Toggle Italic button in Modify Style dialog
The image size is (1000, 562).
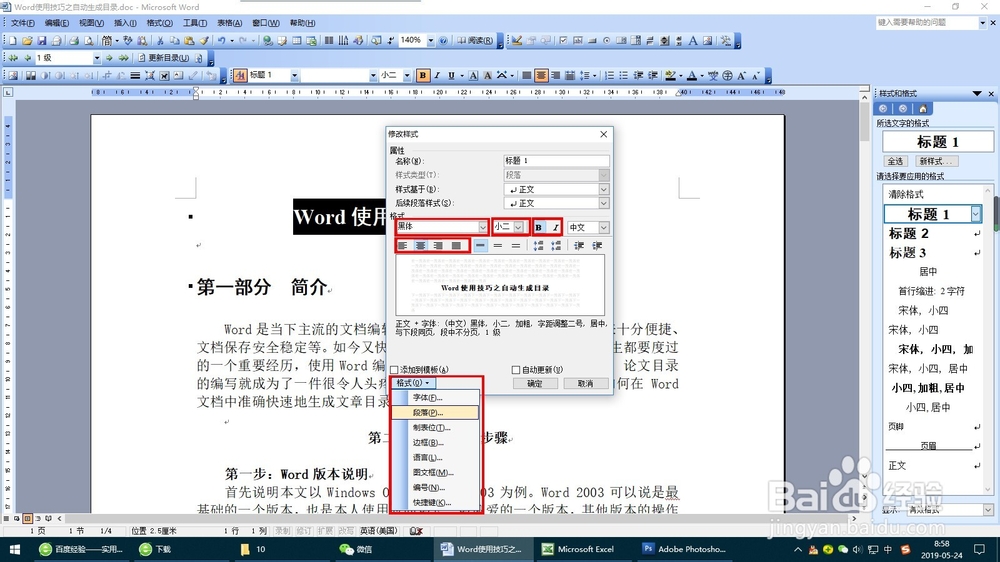click(555, 227)
